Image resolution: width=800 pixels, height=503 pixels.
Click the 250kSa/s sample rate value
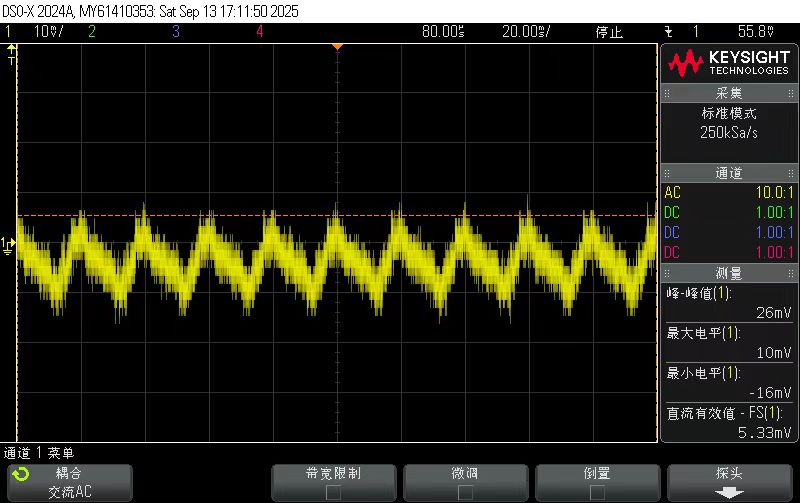coord(729,133)
